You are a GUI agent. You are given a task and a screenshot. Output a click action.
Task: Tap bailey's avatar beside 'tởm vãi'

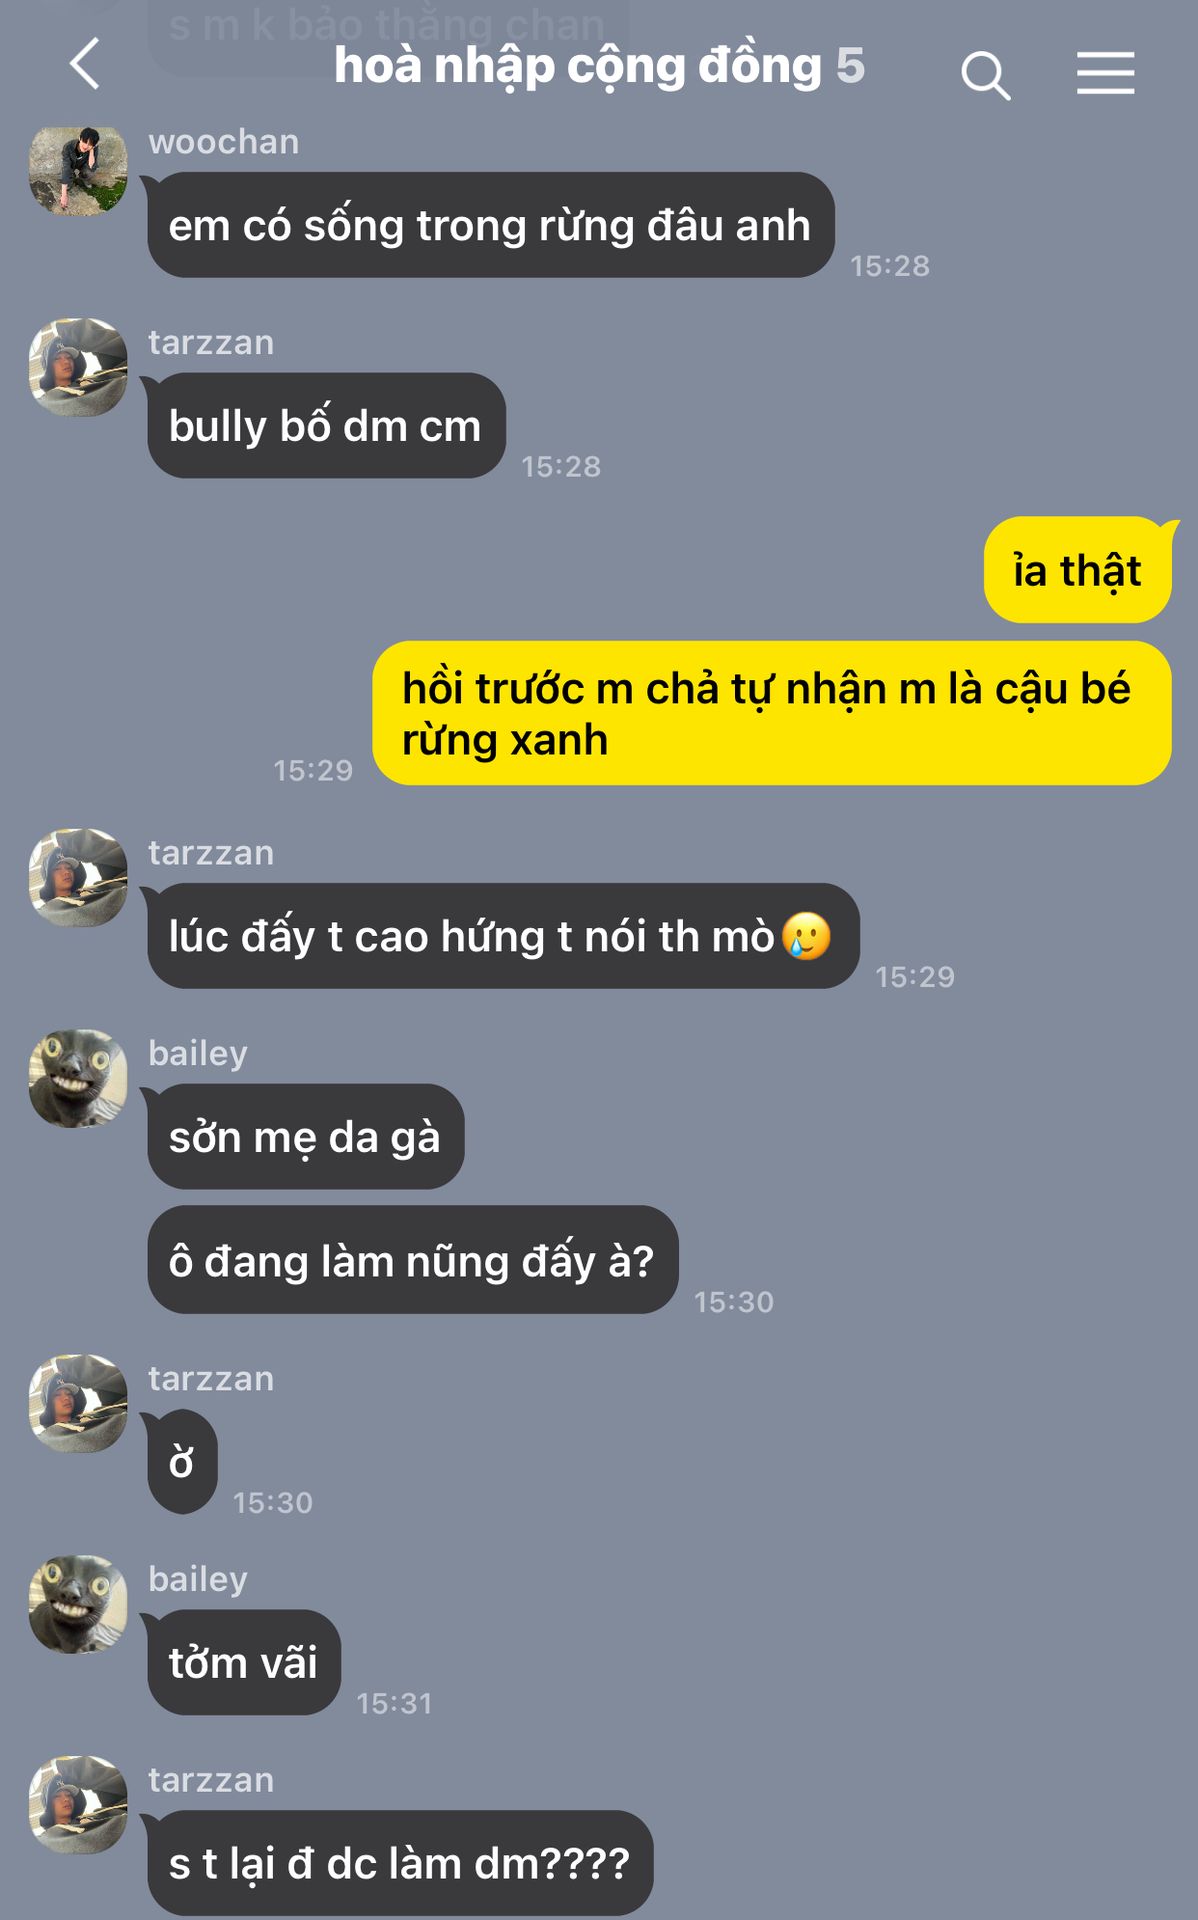(78, 1604)
